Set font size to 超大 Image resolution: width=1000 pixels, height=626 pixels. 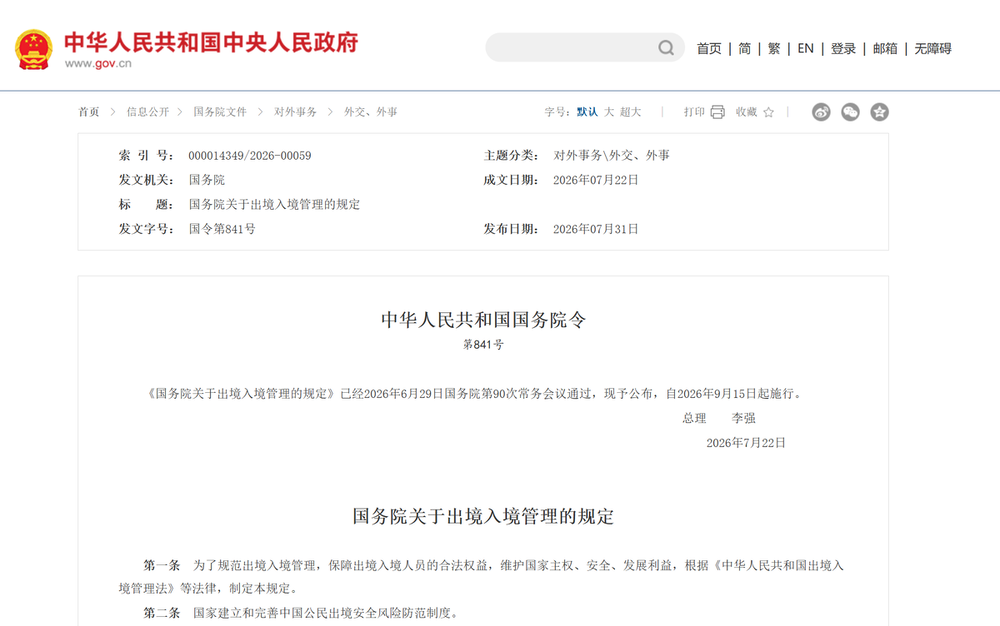click(x=630, y=112)
